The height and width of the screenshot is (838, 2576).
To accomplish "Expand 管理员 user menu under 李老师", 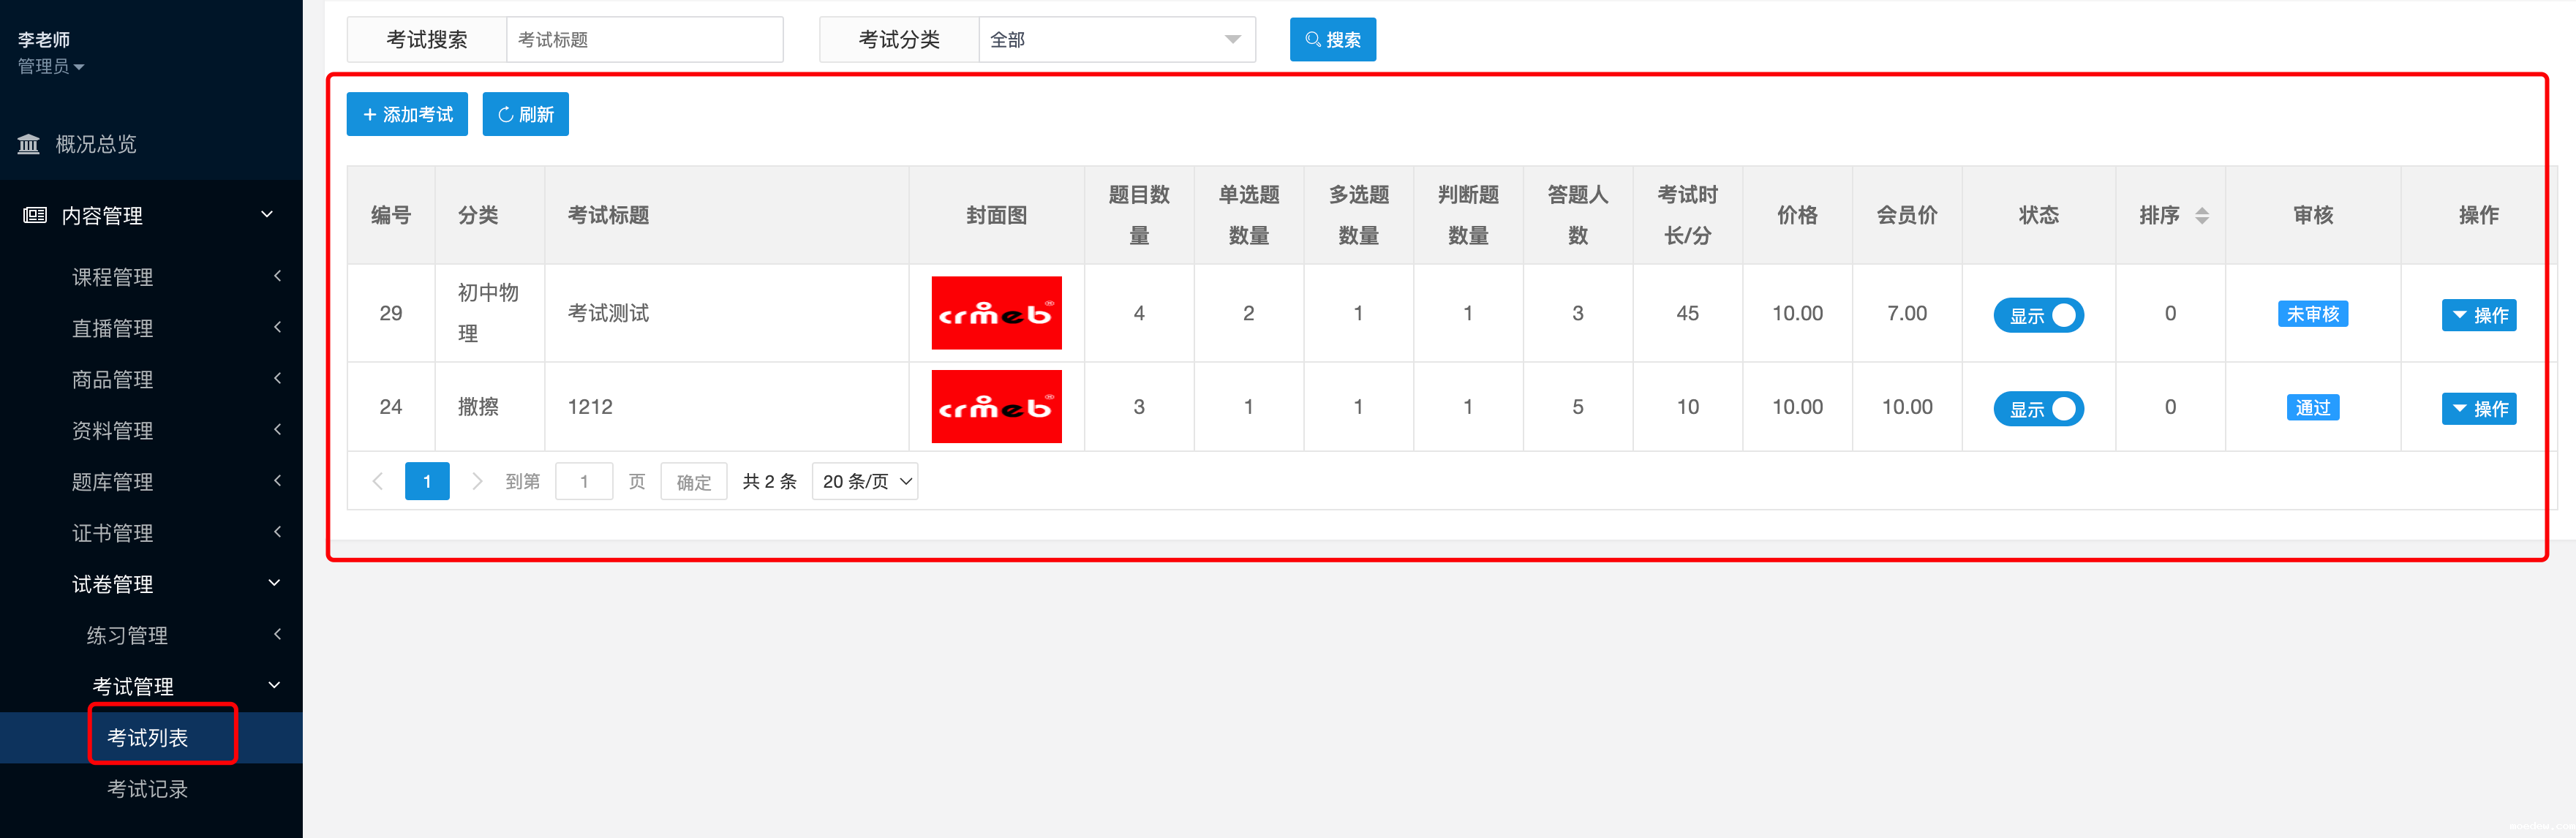I will 50,67.
